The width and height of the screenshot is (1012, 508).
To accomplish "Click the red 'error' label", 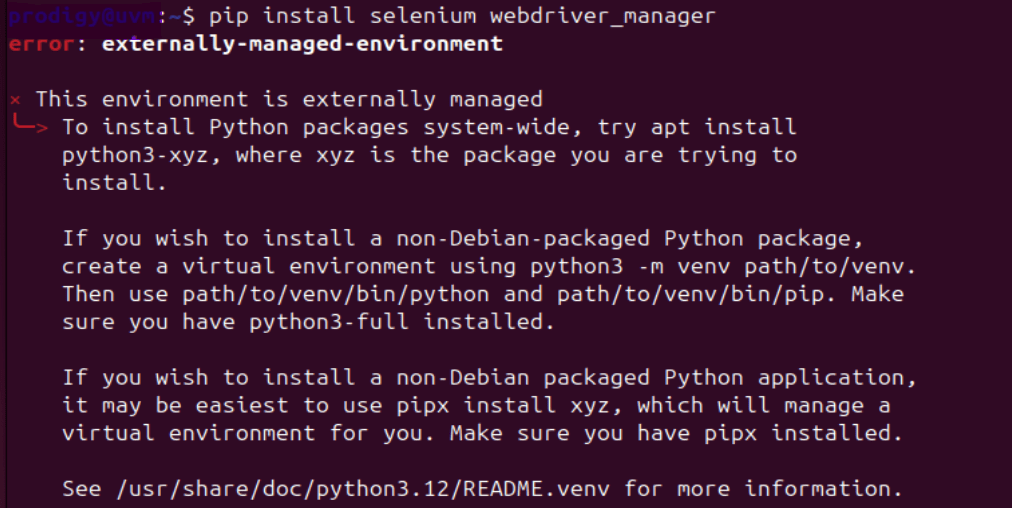I will click(x=41, y=44).
